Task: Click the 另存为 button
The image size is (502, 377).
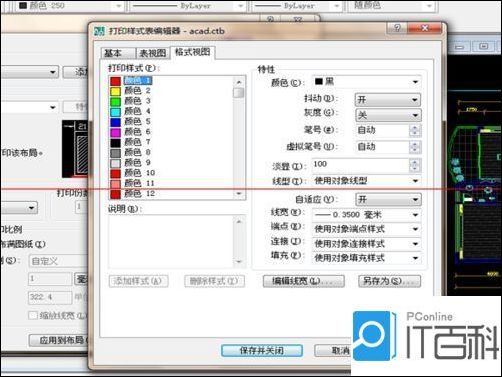Action: [x=389, y=281]
